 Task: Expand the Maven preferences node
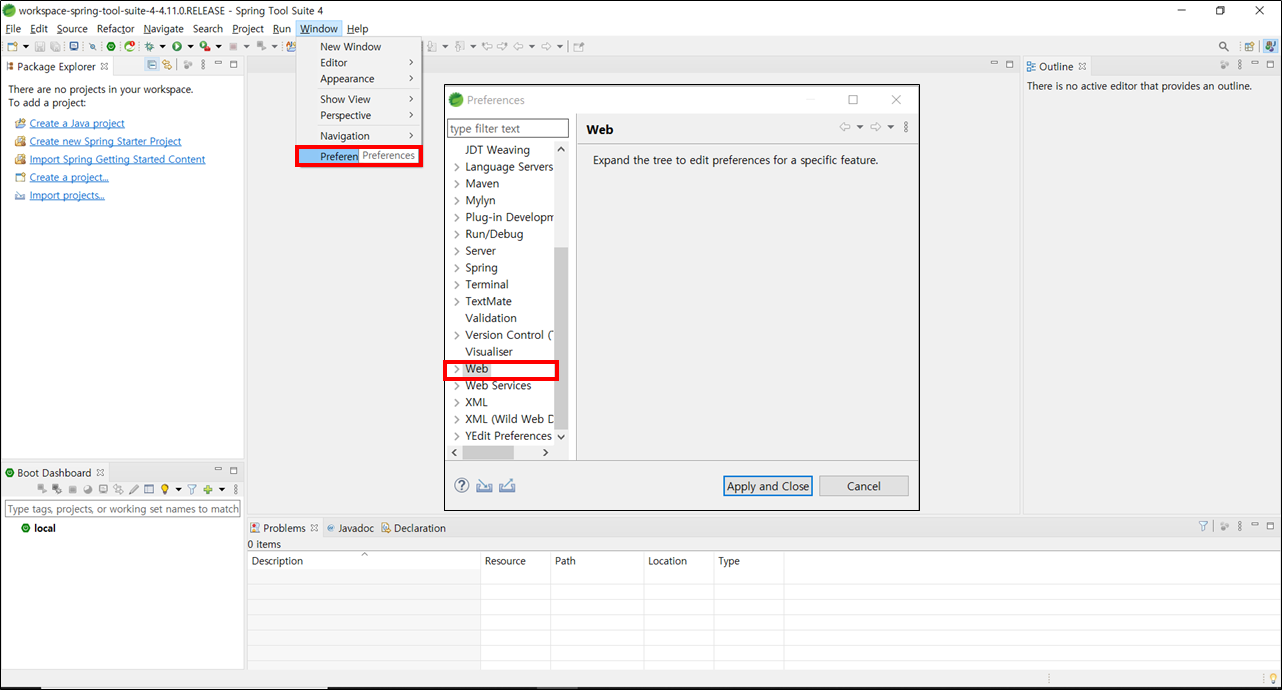click(x=456, y=184)
